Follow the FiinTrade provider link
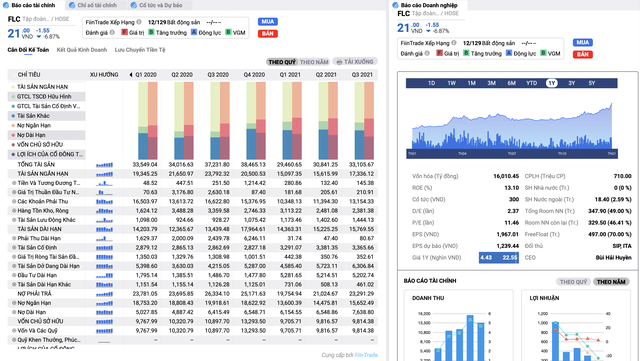 (x=366, y=355)
